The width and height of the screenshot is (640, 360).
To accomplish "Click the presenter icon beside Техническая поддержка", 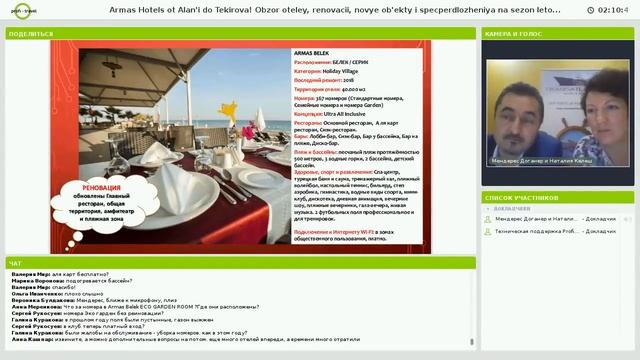I will [487, 232].
